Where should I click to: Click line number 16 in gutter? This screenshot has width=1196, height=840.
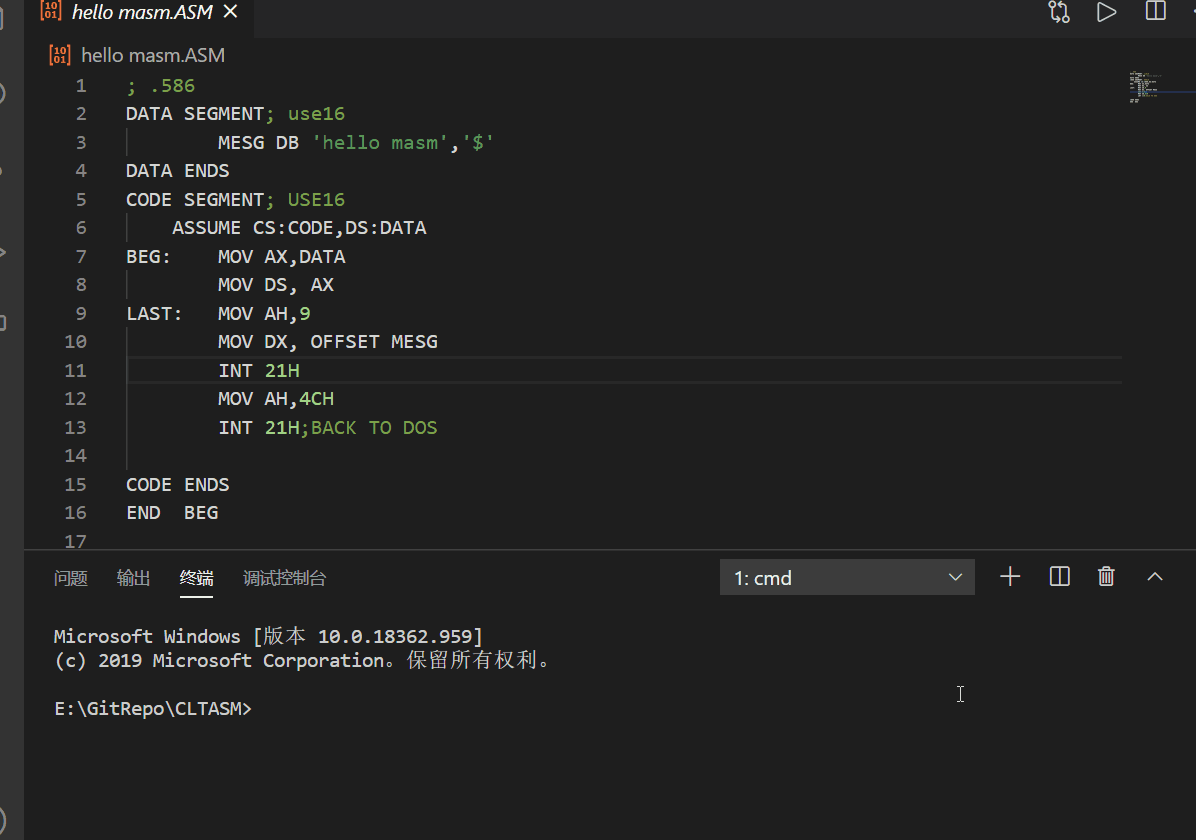tap(76, 513)
